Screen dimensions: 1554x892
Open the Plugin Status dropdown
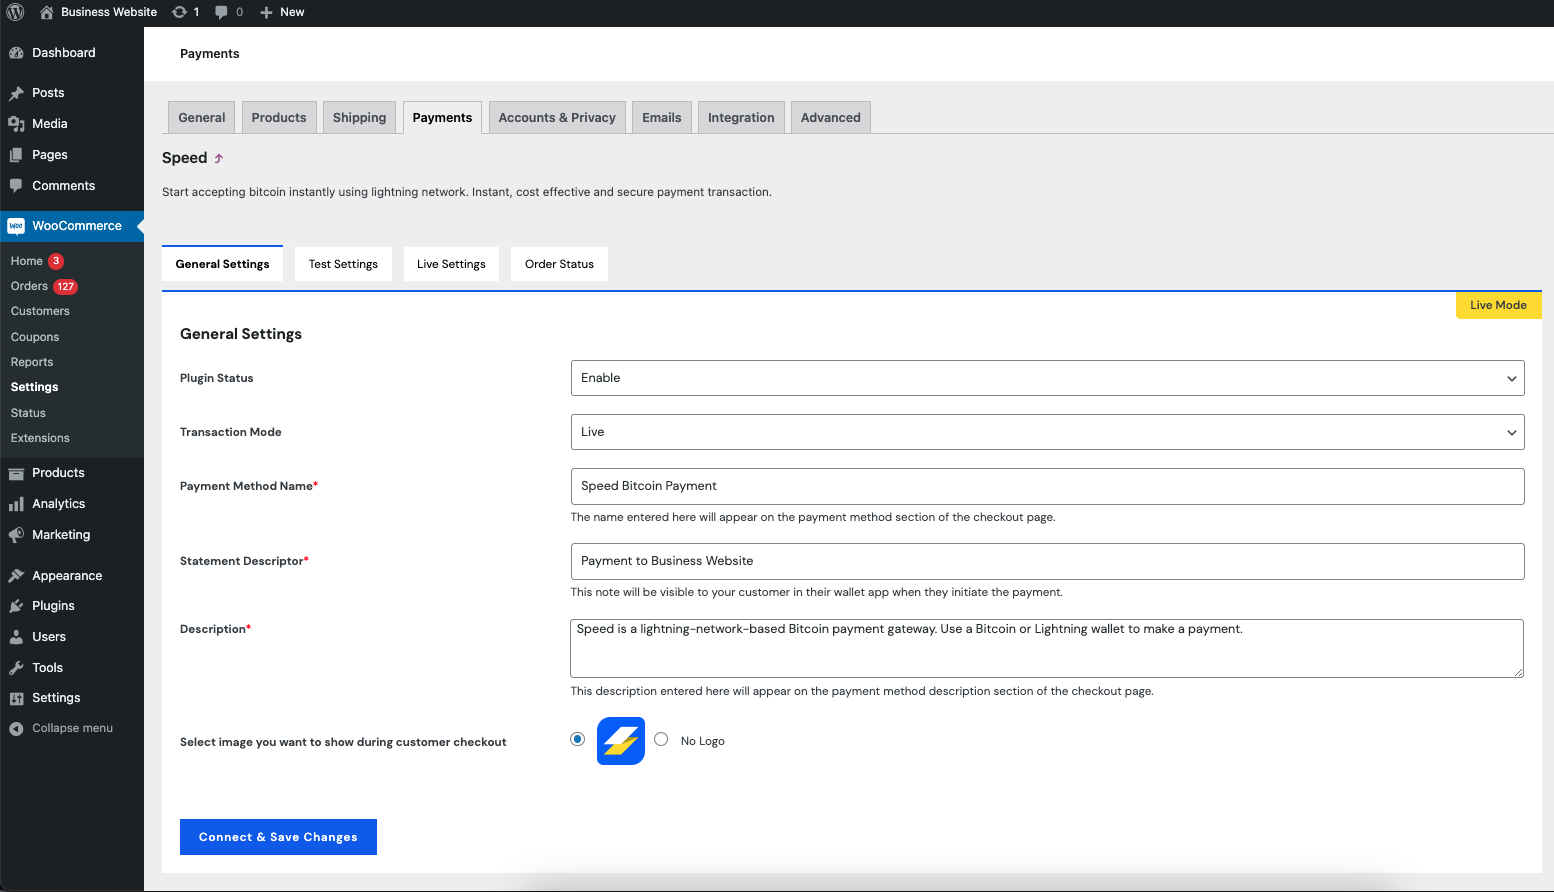pos(1047,378)
